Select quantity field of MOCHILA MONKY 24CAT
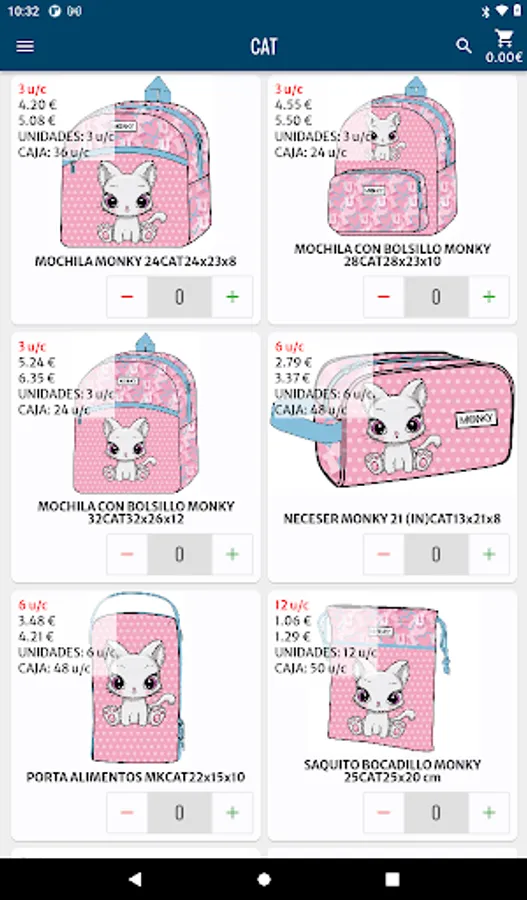527x900 pixels. pyautogui.click(x=180, y=297)
